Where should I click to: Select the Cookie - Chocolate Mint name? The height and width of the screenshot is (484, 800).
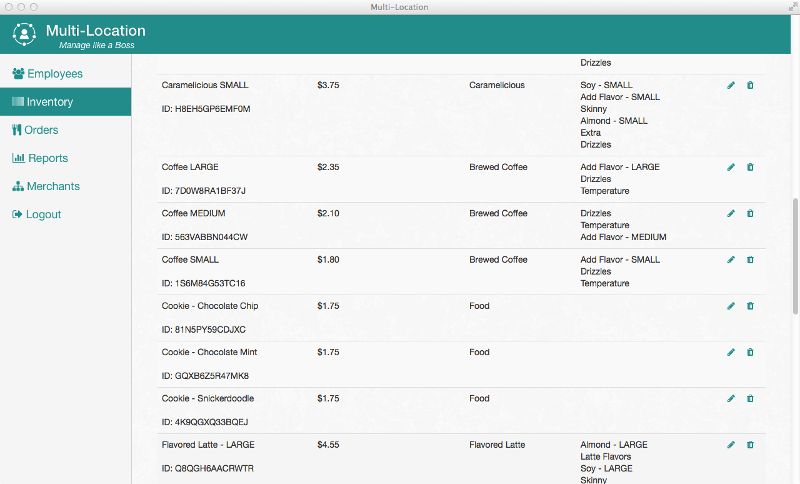click(x=209, y=352)
